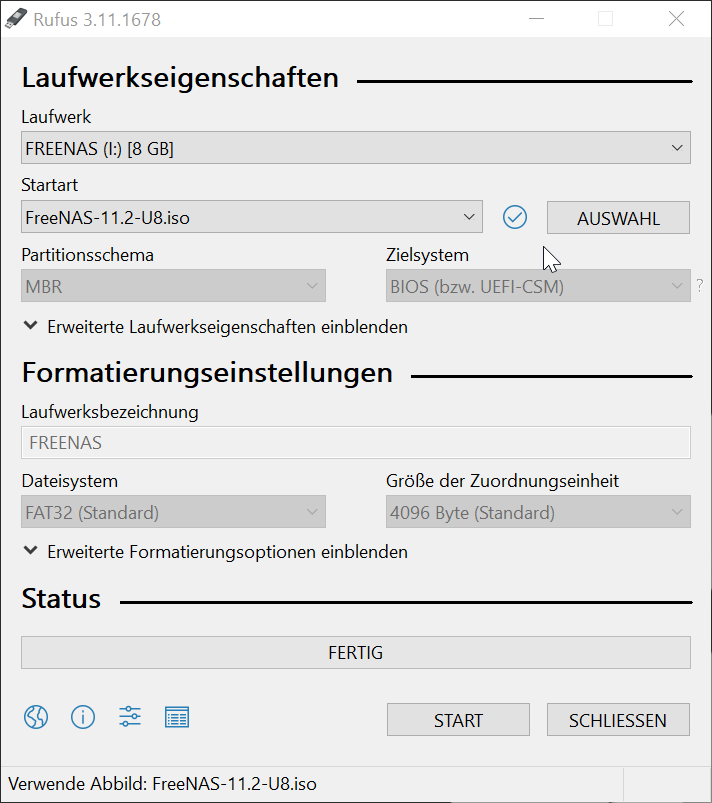Open the Größe der Zuordnungseinheit dropdown
Viewport: 712px width, 803px height.
tap(538, 512)
